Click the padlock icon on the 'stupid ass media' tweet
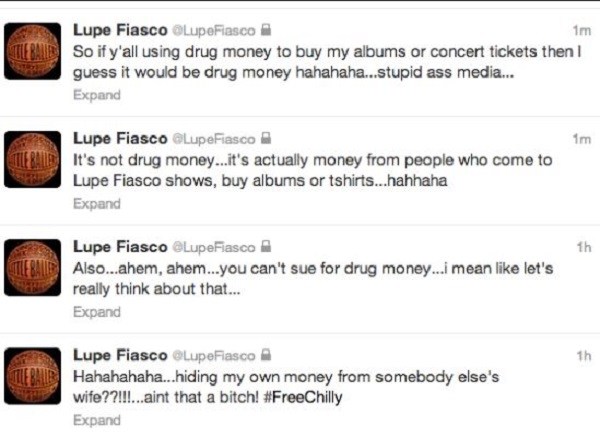The height and width of the screenshot is (438, 600). (x=266, y=30)
